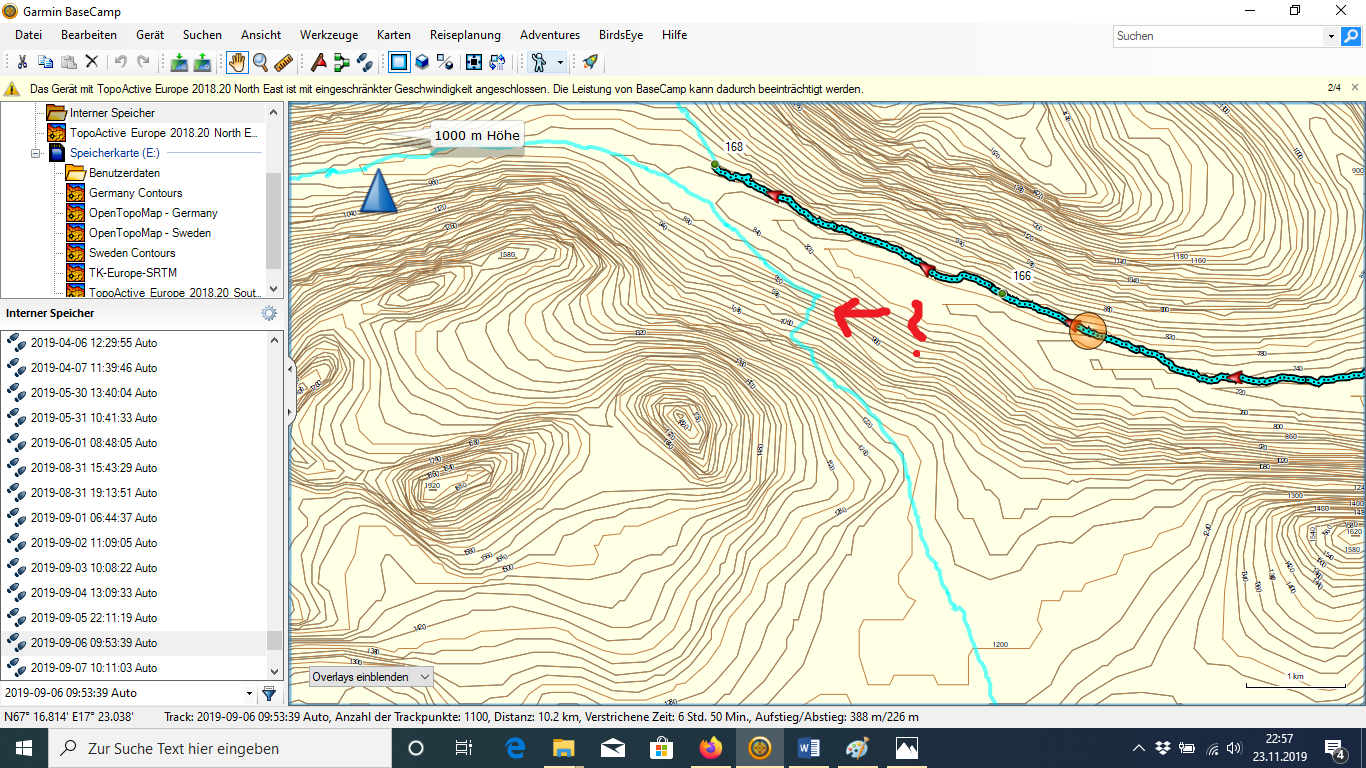This screenshot has width=1366, height=768.
Task: Toggle split 2D/3D map view icon
Action: (x=445, y=62)
